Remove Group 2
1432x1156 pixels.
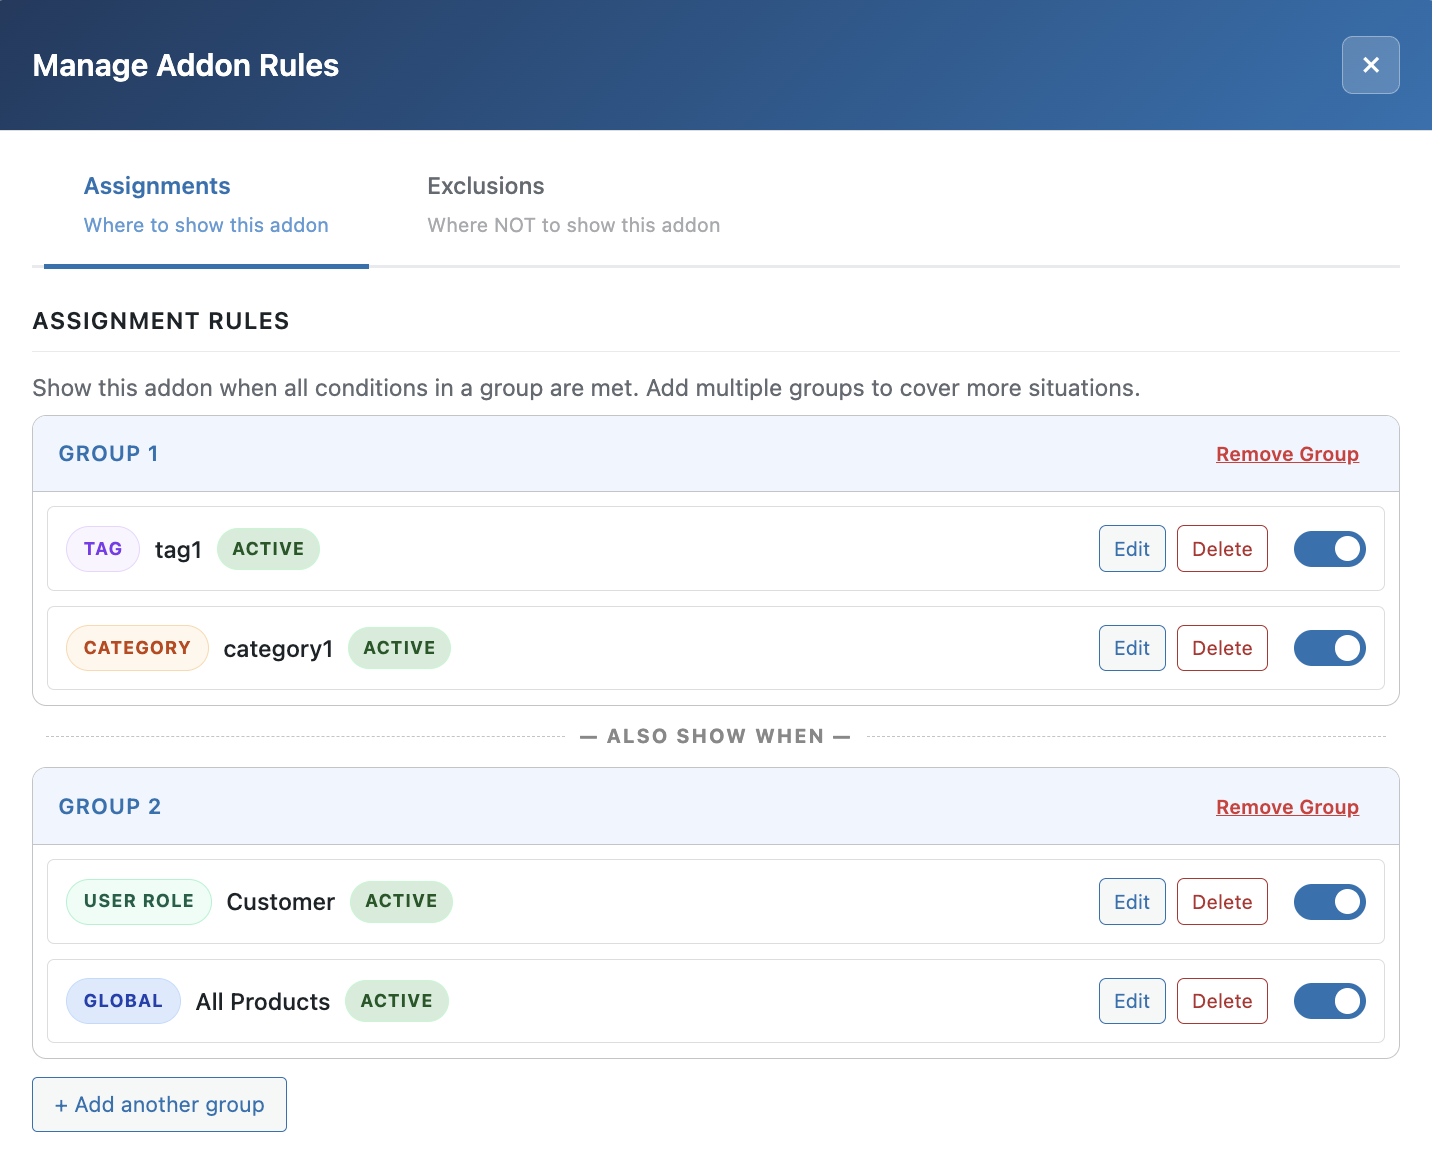1287,807
